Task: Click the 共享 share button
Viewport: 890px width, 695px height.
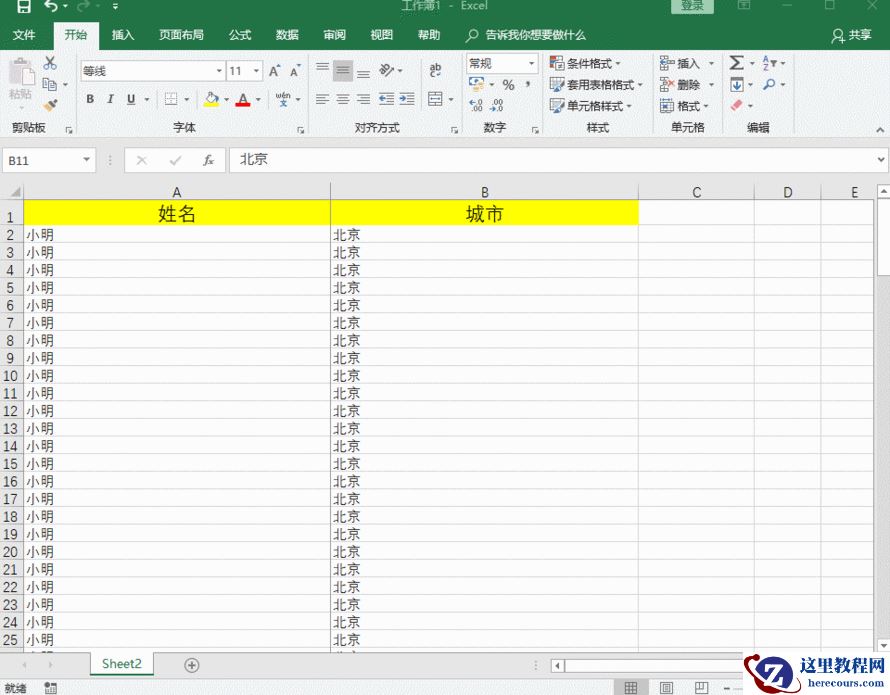Action: [851, 35]
